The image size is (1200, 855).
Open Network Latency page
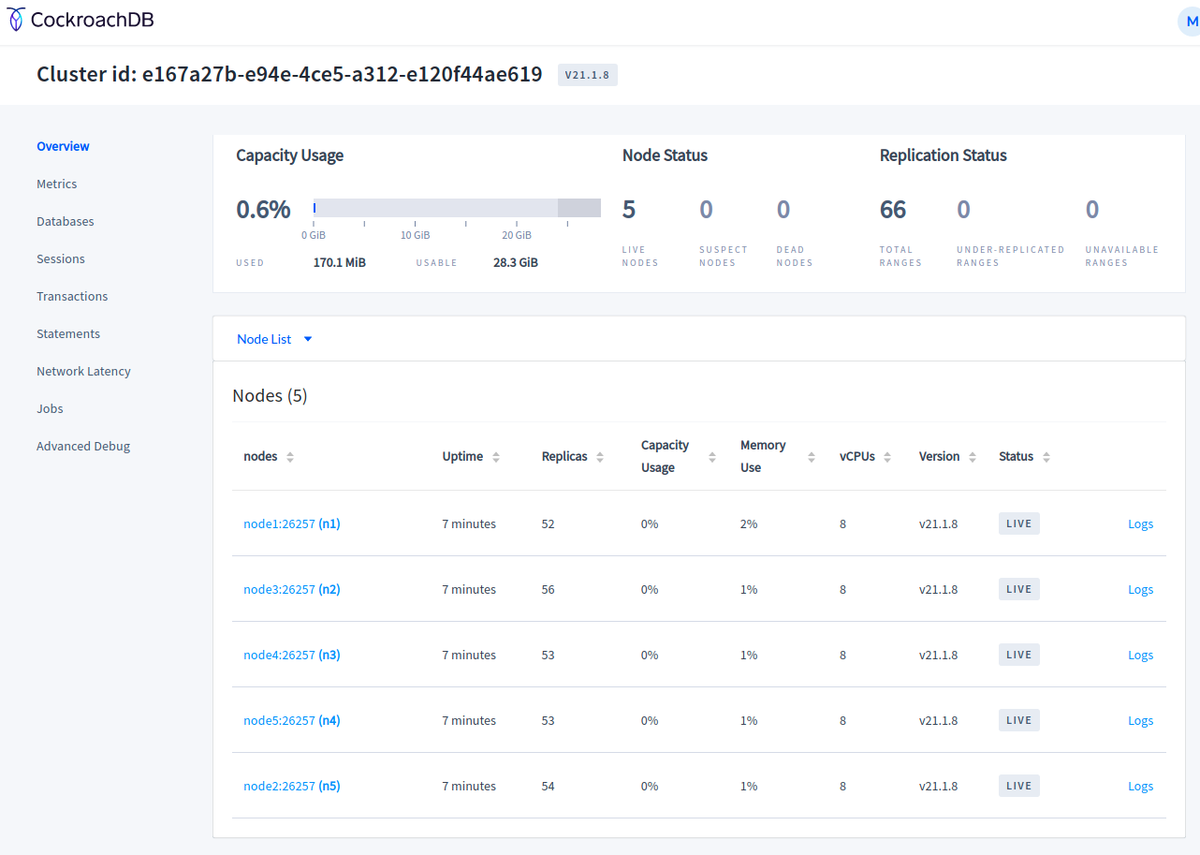[x=84, y=371]
